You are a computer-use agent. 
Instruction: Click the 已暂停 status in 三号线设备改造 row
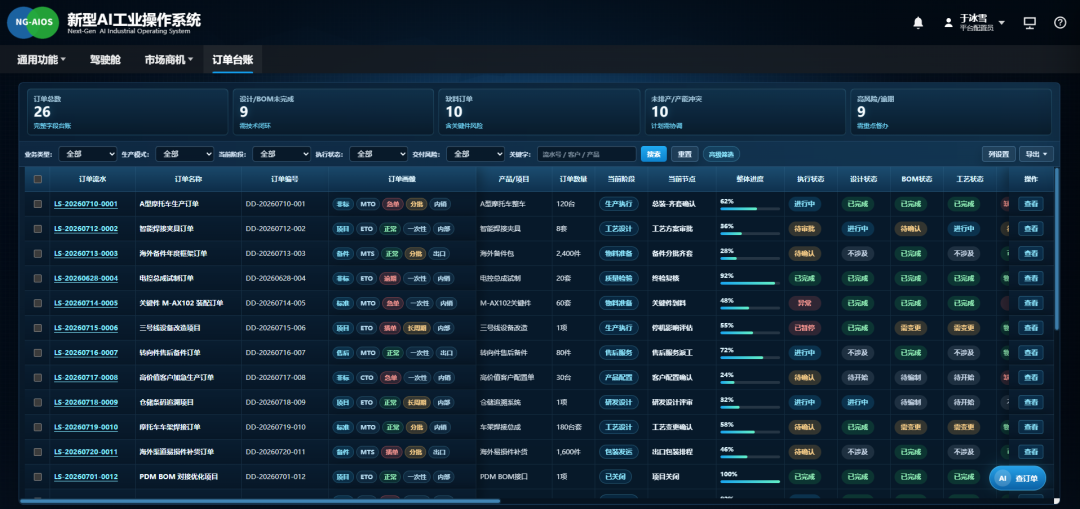click(804, 328)
